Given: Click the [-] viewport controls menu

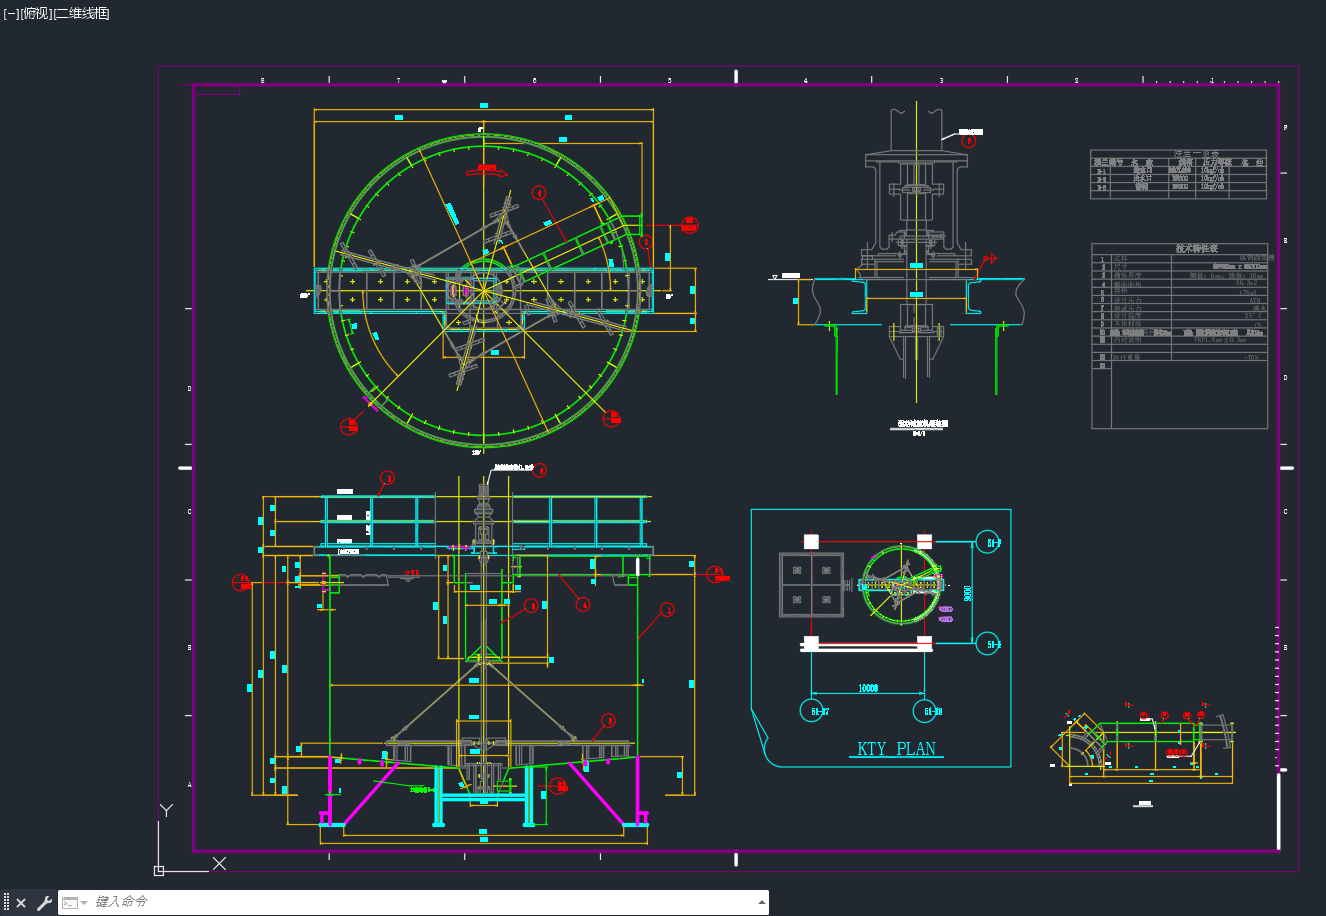Looking at the screenshot, I should pyautogui.click(x=11, y=13).
